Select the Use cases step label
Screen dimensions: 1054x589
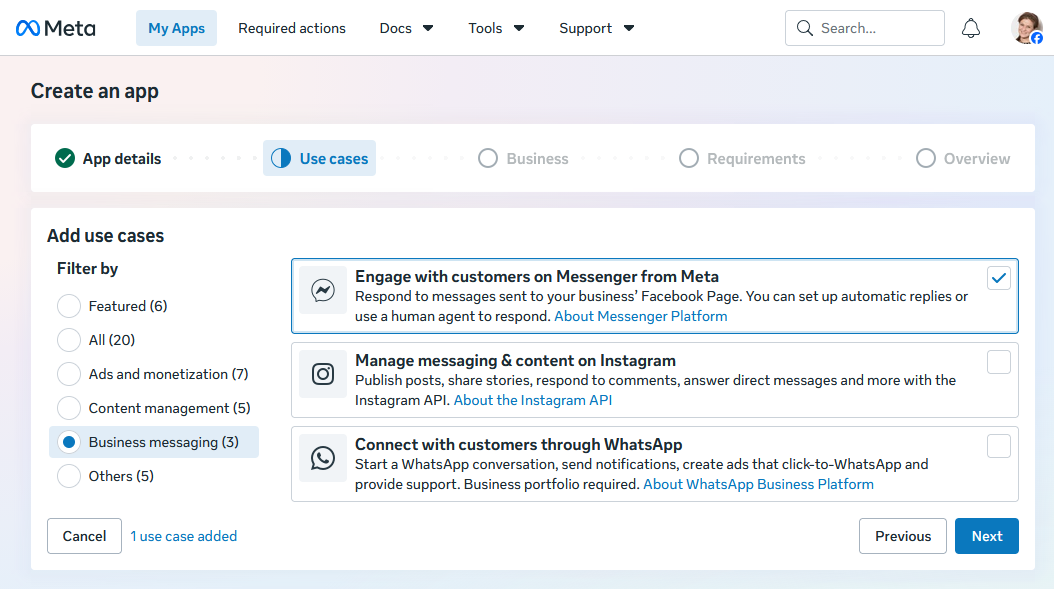point(333,159)
